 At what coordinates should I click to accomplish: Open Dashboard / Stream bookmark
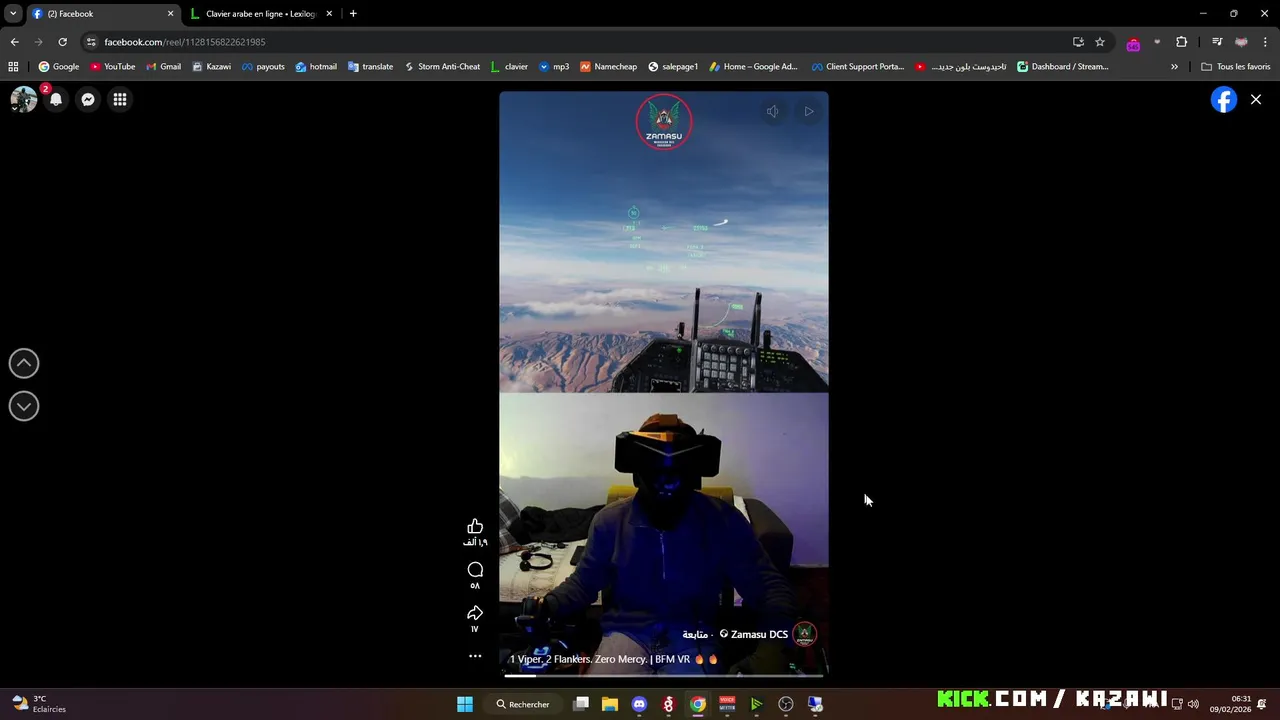click(1063, 67)
